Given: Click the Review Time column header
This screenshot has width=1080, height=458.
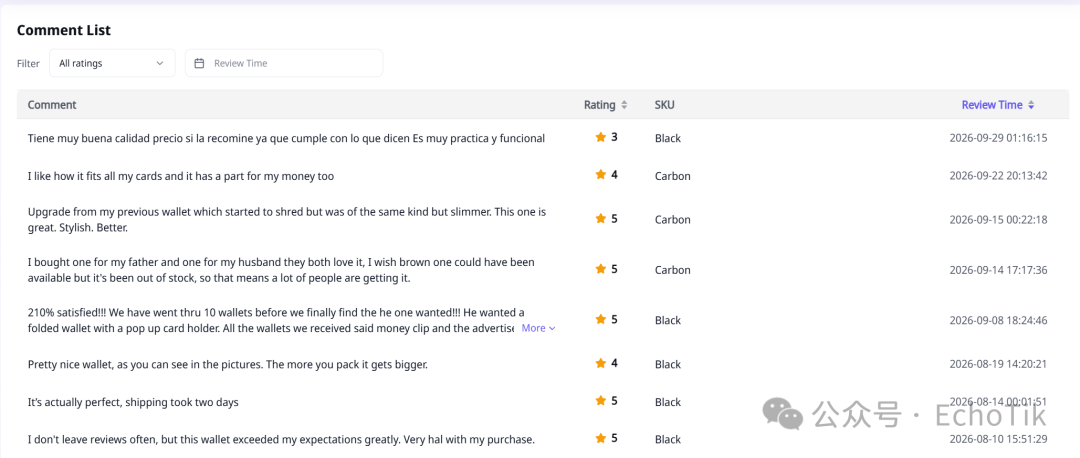Looking at the screenshot, I should click(x=992, y=105).
